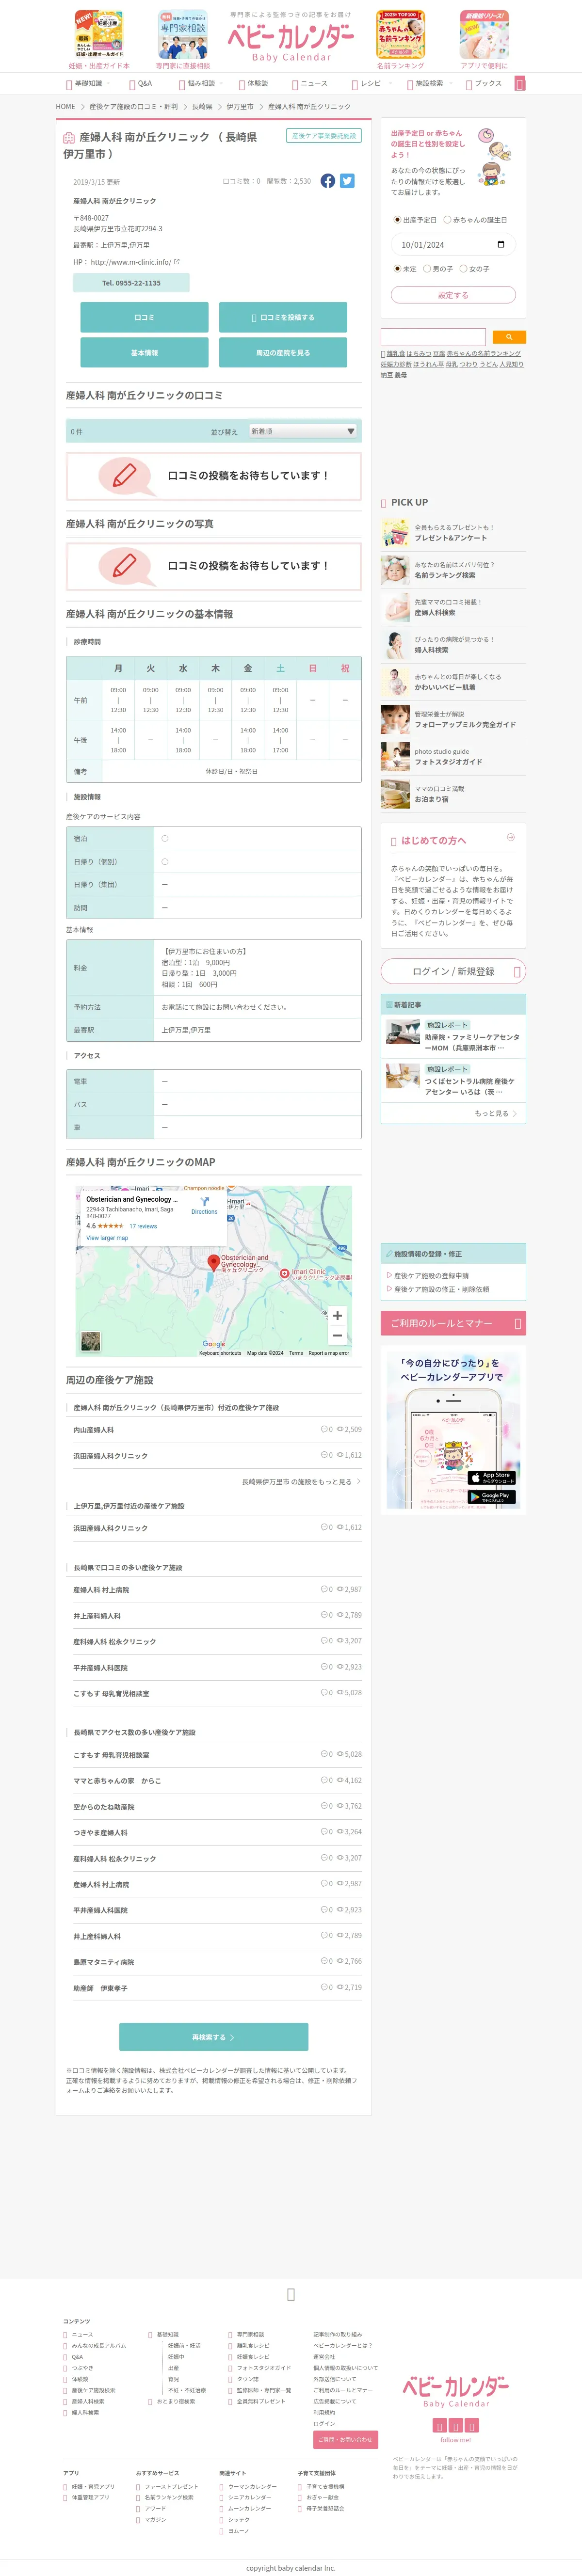
Task: Select the 赤ちゃんの誕生日 radio button
Action: (x=447, y=220)
